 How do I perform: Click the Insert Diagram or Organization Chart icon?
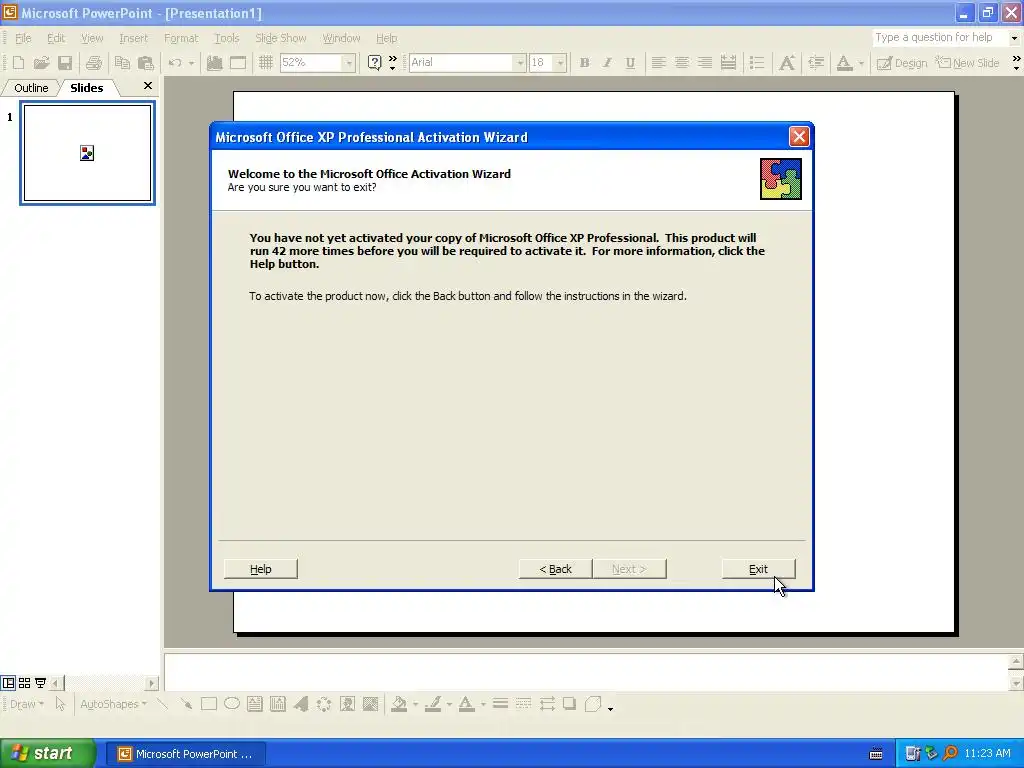pyautogui.click(x=324, y=704)
